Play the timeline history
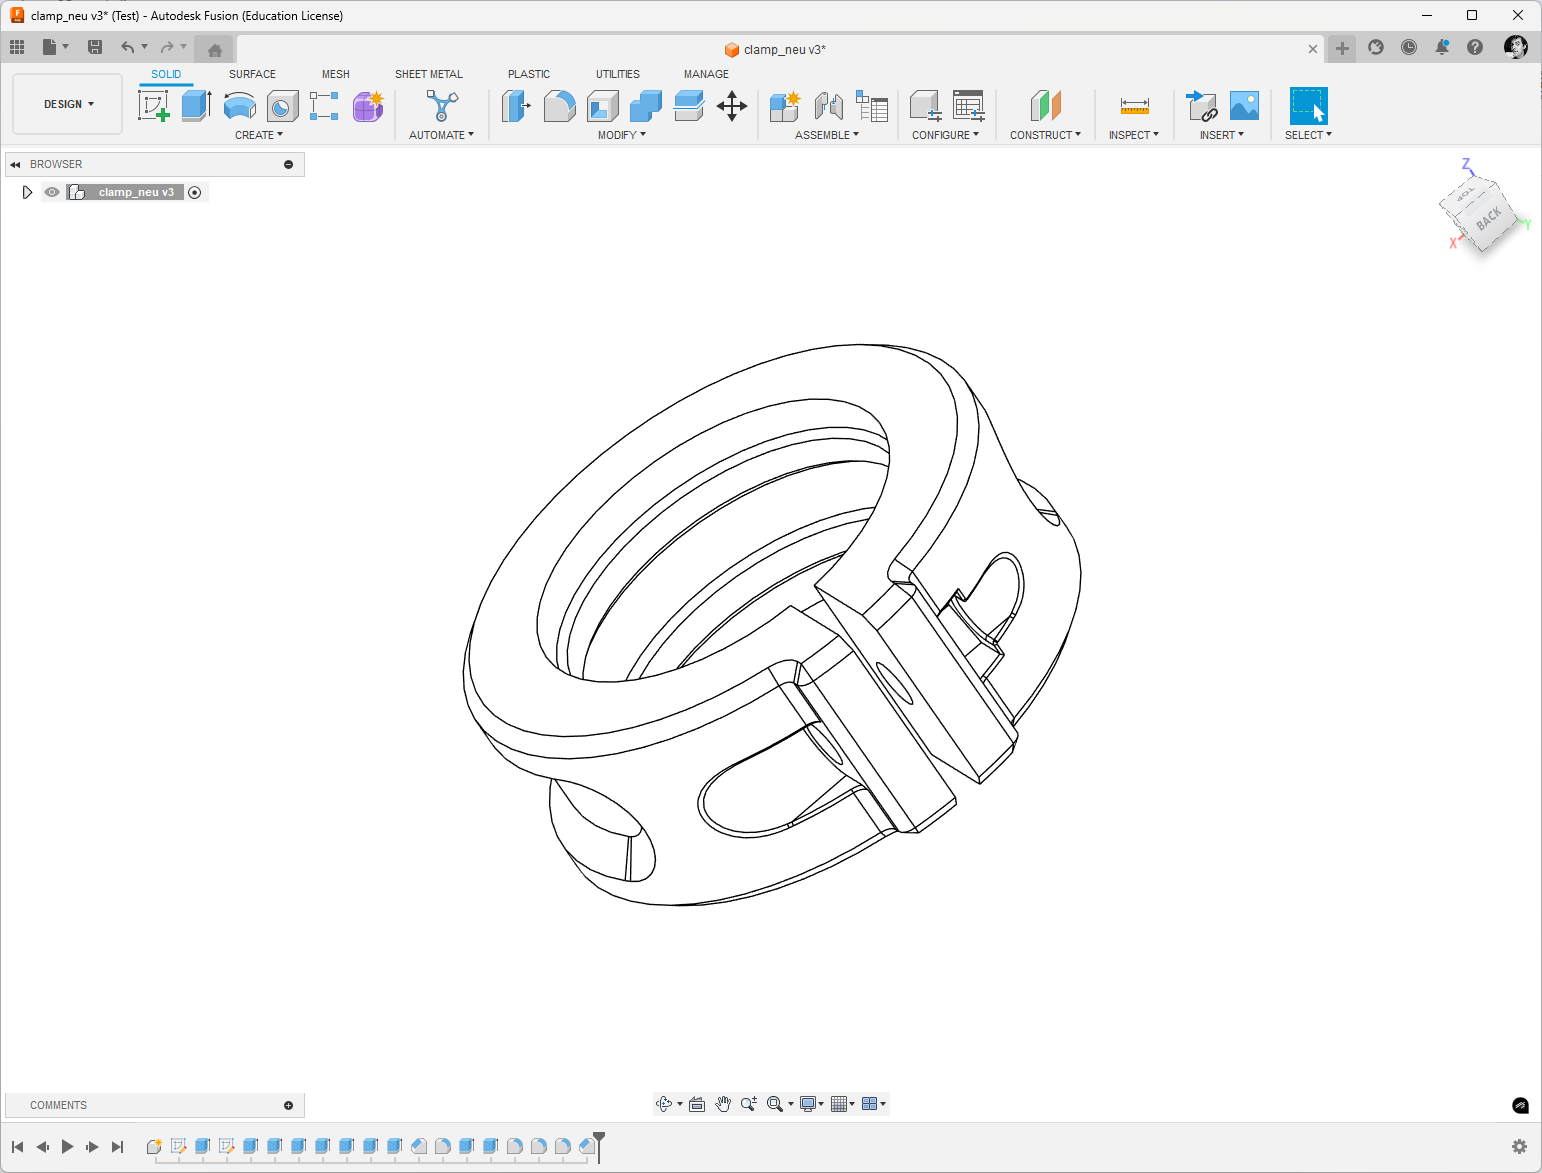Screen dimensions: 1542x1173 (x=67, y=1147)
